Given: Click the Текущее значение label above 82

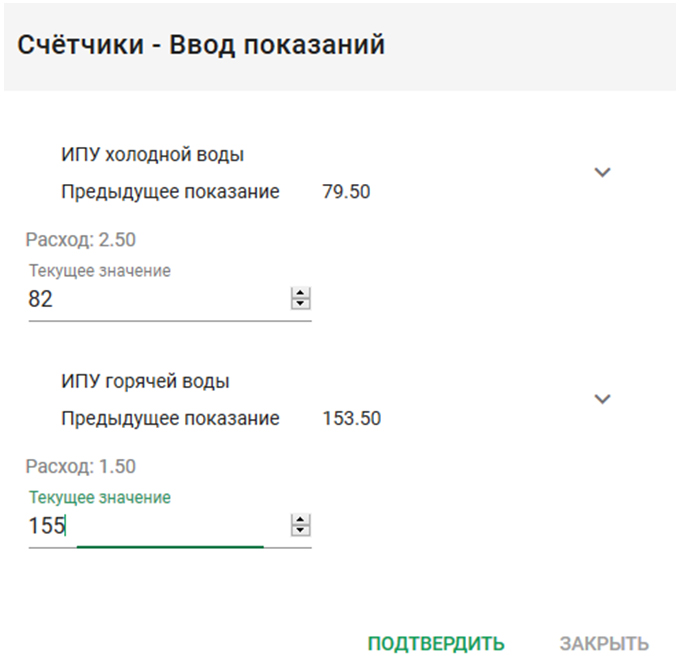Looking at the screenshot, I should click(100, 271).
